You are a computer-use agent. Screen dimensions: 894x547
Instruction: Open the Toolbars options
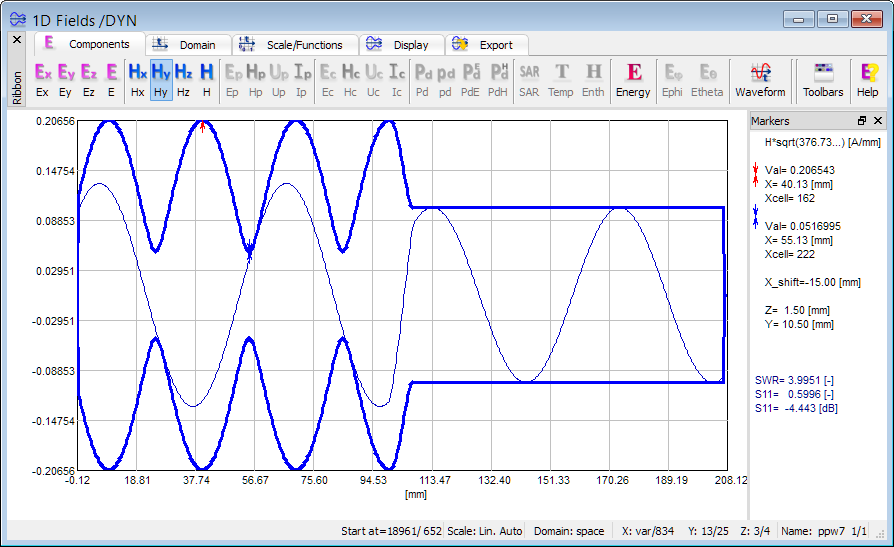(x=823, y=80)
